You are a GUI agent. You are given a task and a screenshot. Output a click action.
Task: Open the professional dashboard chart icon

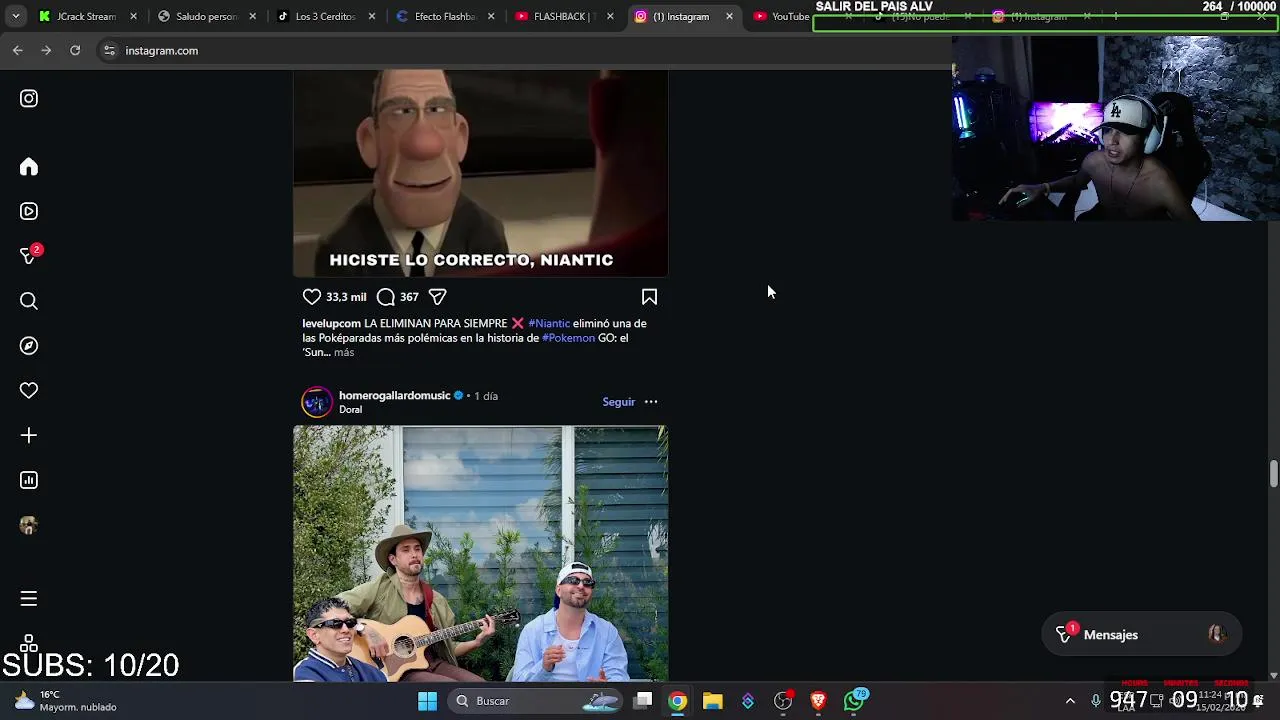click(x=29, y=480)
